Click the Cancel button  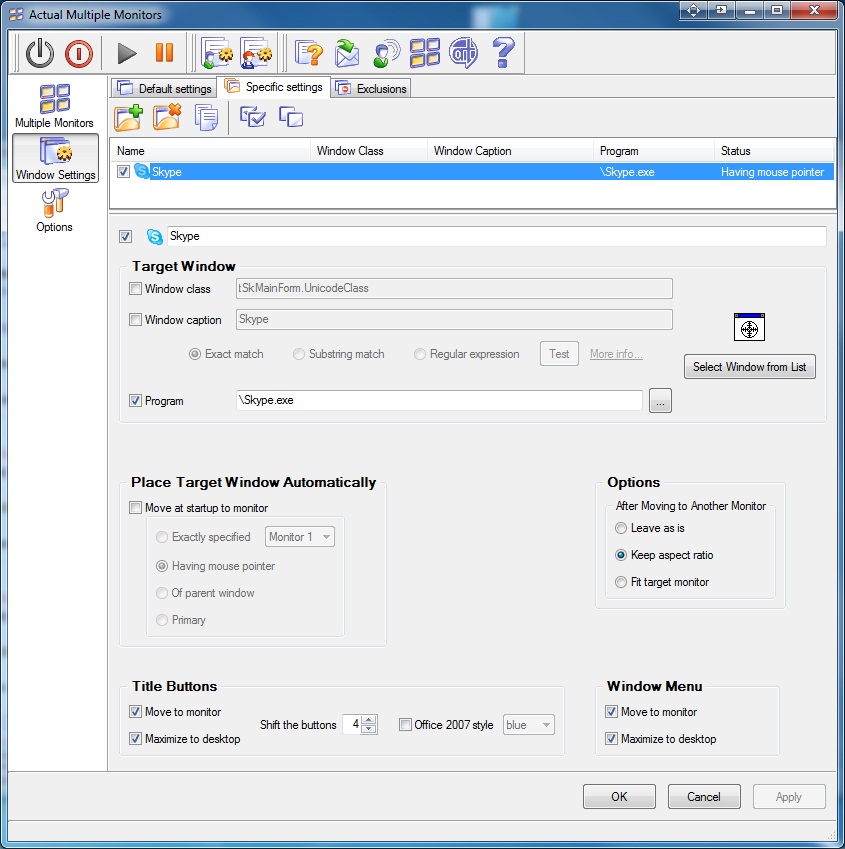(704, 796)
